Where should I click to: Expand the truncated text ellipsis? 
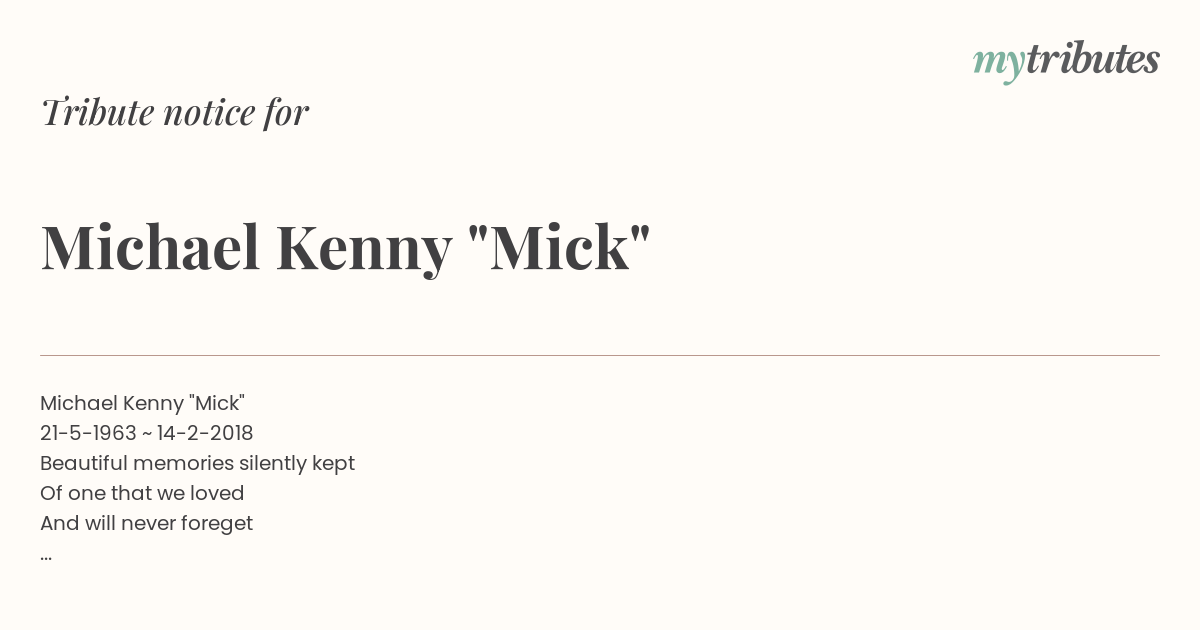(x=46, y=556)
